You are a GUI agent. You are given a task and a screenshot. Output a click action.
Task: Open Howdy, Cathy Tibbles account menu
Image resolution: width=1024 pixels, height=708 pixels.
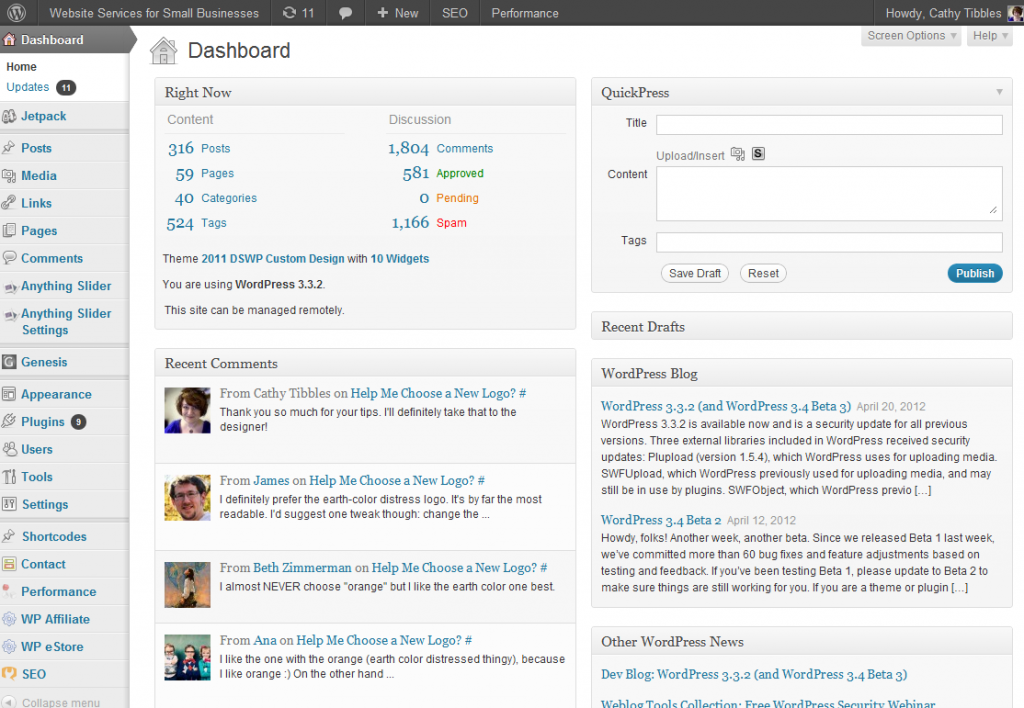click(953, 13)
